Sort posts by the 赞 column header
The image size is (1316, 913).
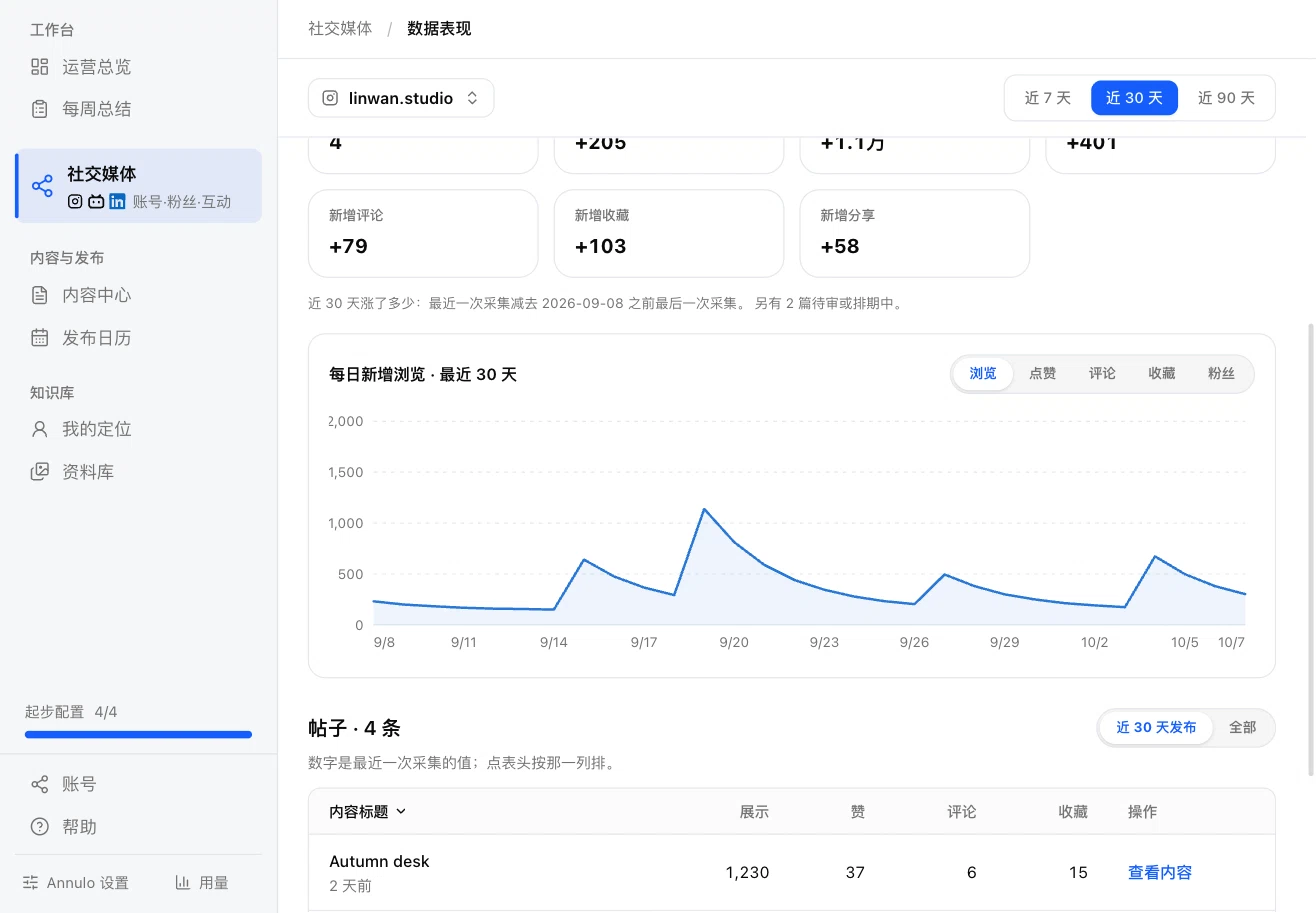coord(857,812)
